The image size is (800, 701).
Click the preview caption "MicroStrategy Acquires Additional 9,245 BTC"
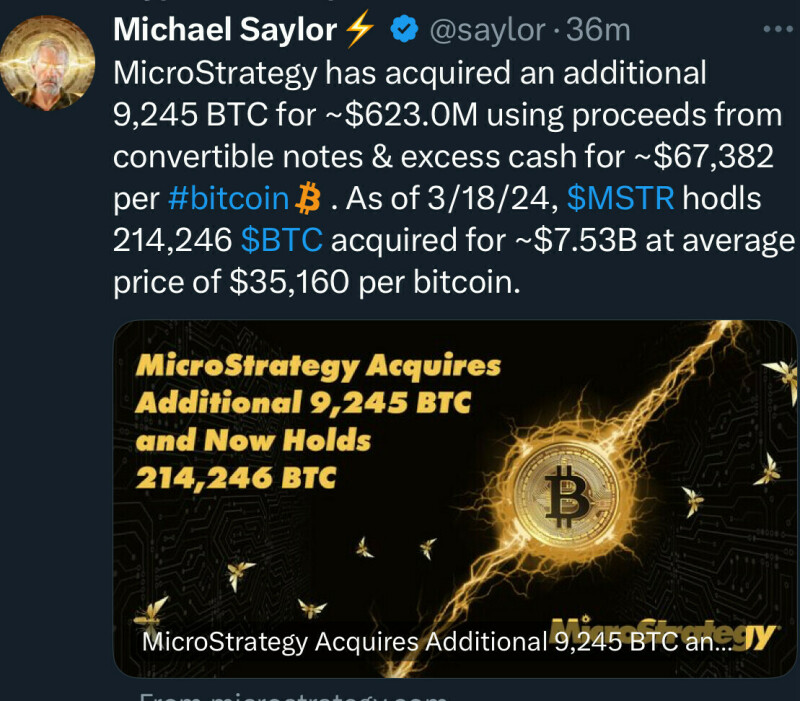pyautogui.click(x=436, y=641)
